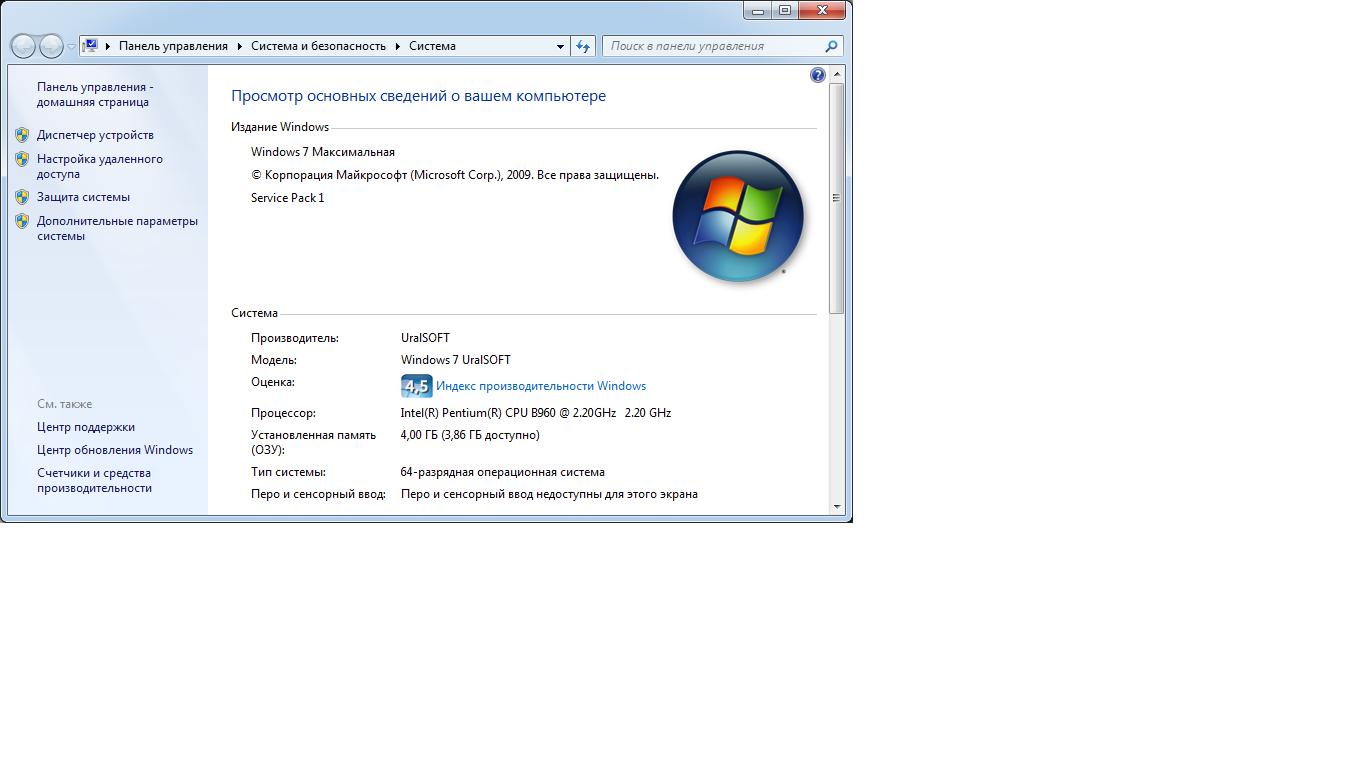Open Центр обновления Windows link

pyautogui.click(x=115, y=450)
